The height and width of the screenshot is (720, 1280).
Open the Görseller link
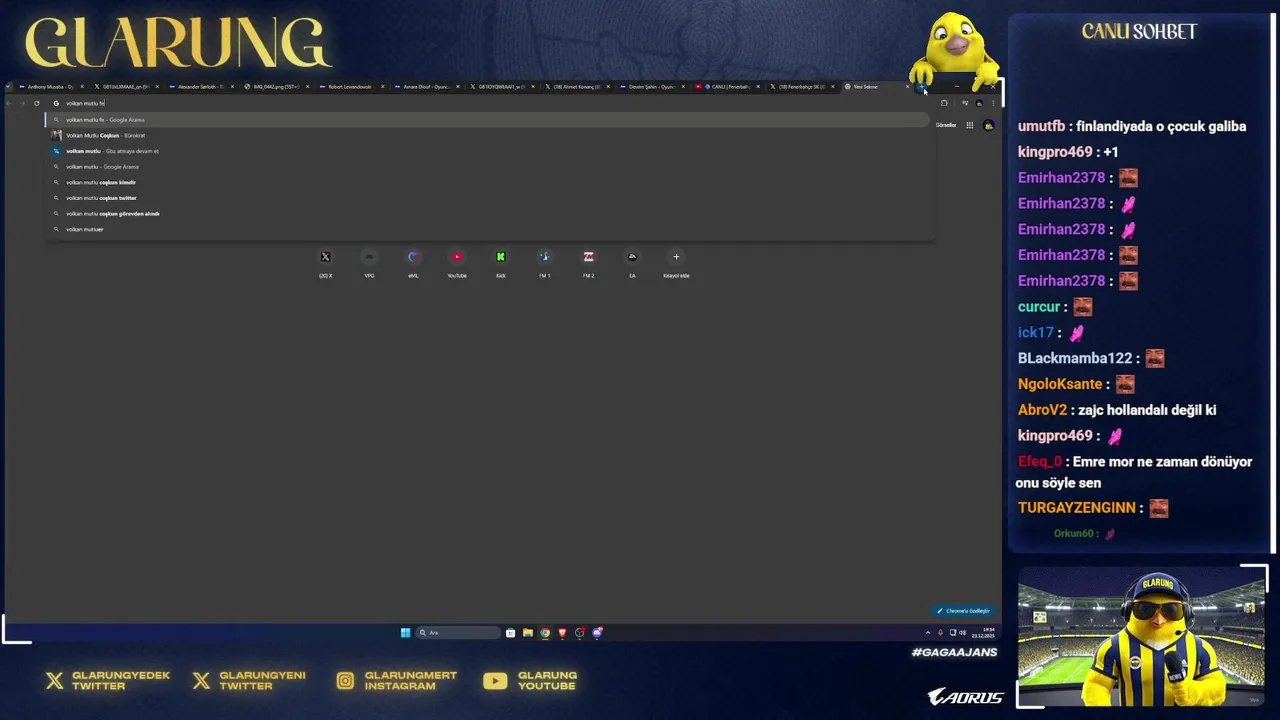(946, 125)
